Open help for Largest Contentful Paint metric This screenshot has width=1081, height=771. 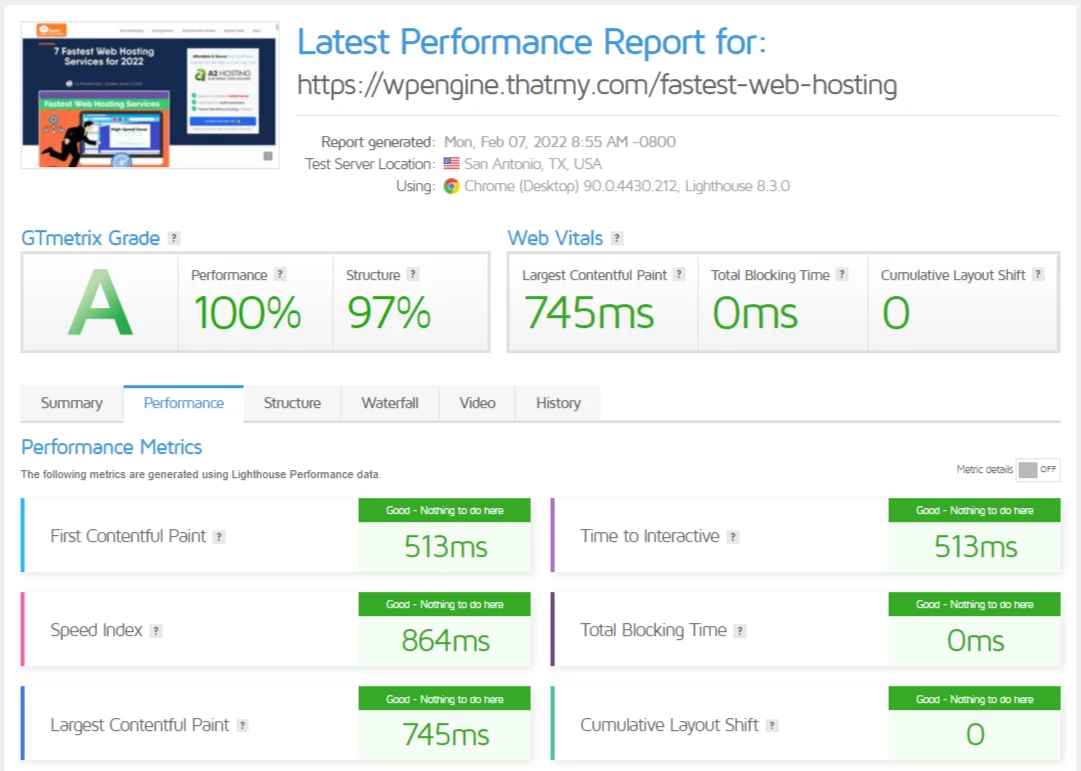coord(680,274)
